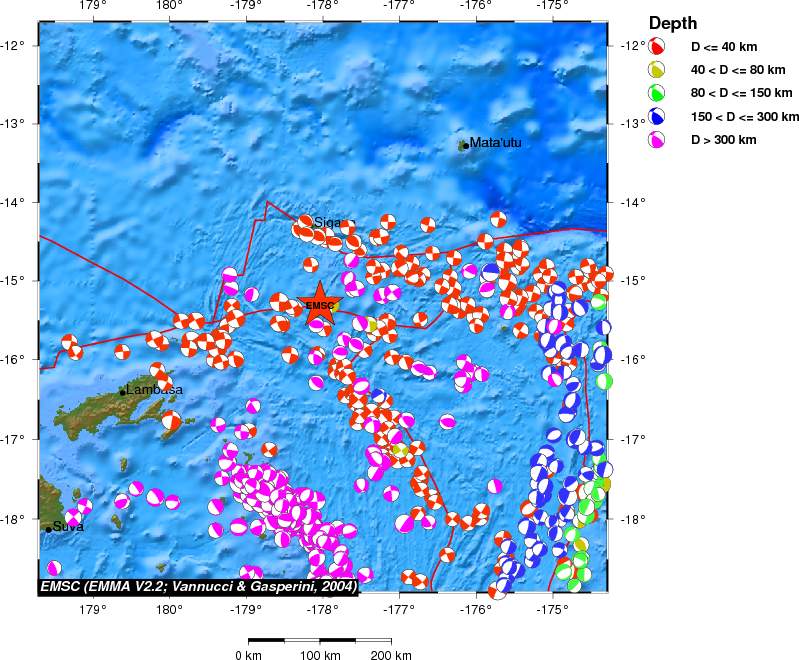Click the black city dot for Mata'utu
This screenshot has width=799, height=660.
(465, 146)
